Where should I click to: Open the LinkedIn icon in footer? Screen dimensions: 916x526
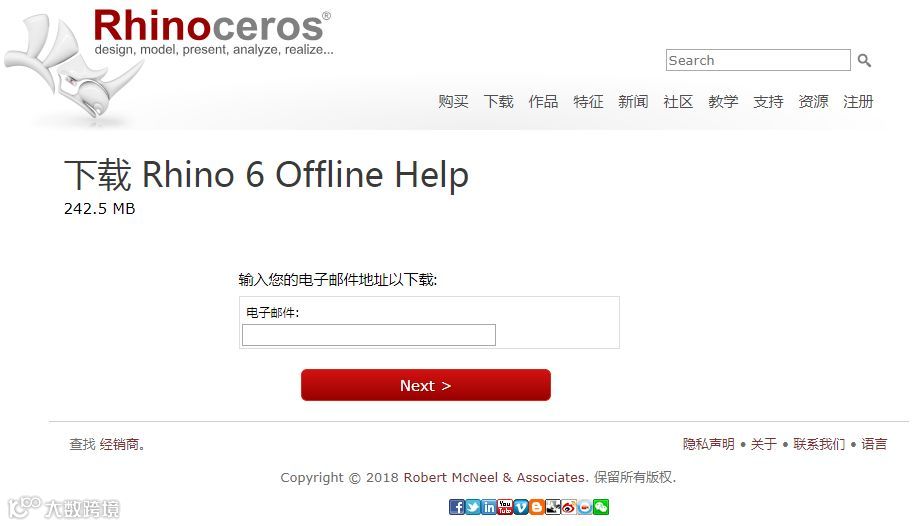click(489, 507)
